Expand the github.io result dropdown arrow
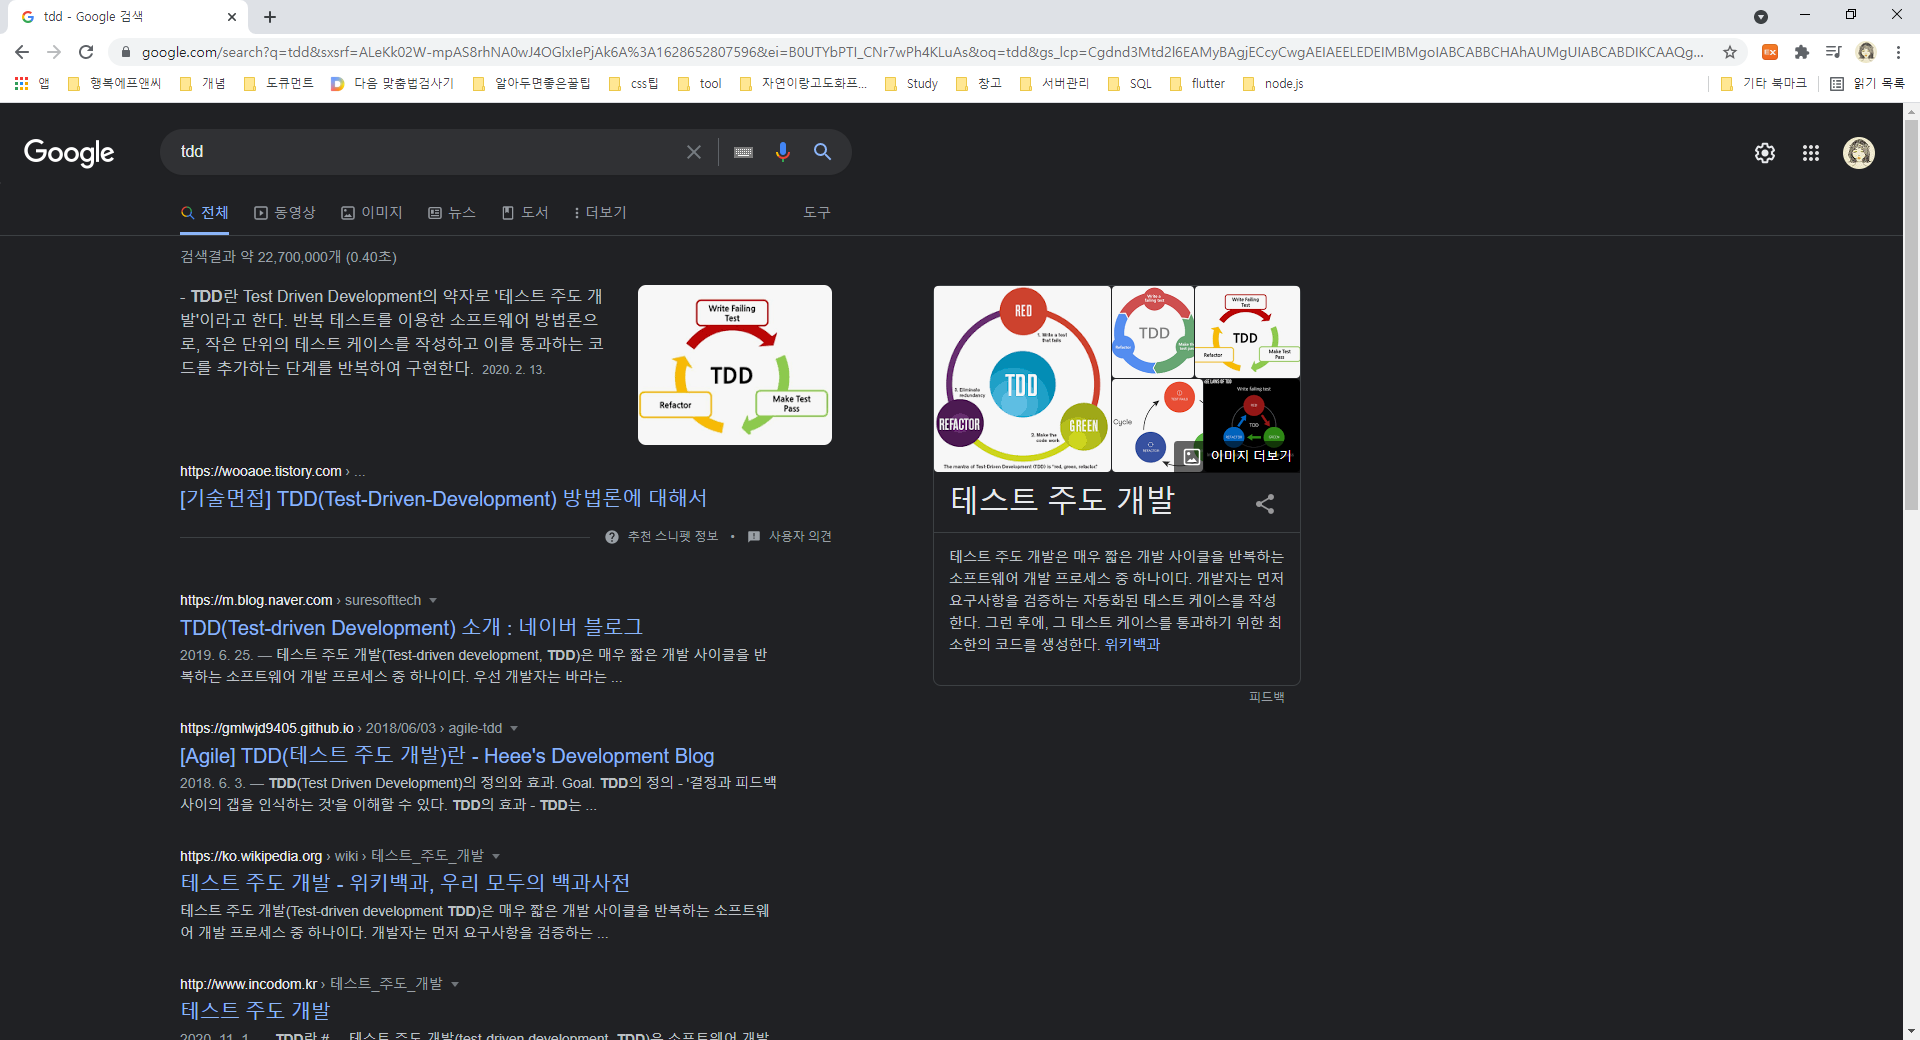The width and height of the screenshot is (1920, 1040). [x=514, y=729]
